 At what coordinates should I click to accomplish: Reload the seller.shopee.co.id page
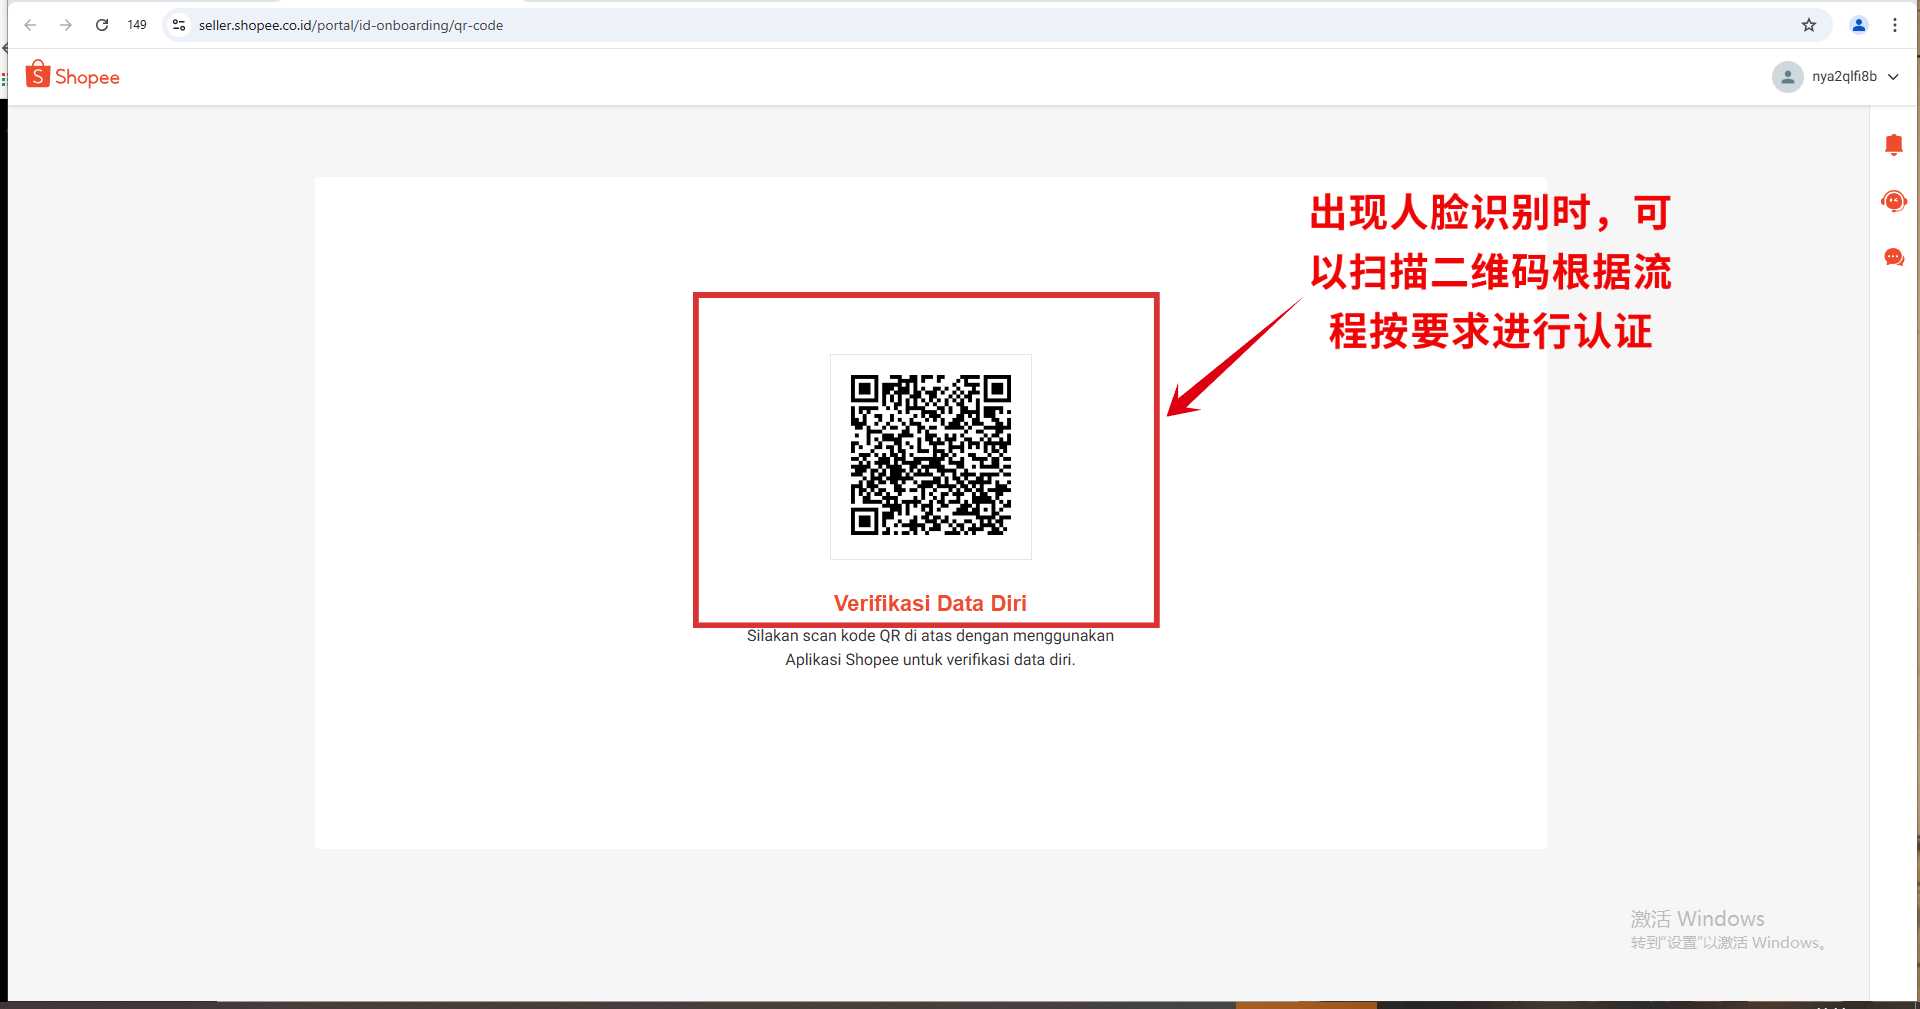(x=101, y=25)
